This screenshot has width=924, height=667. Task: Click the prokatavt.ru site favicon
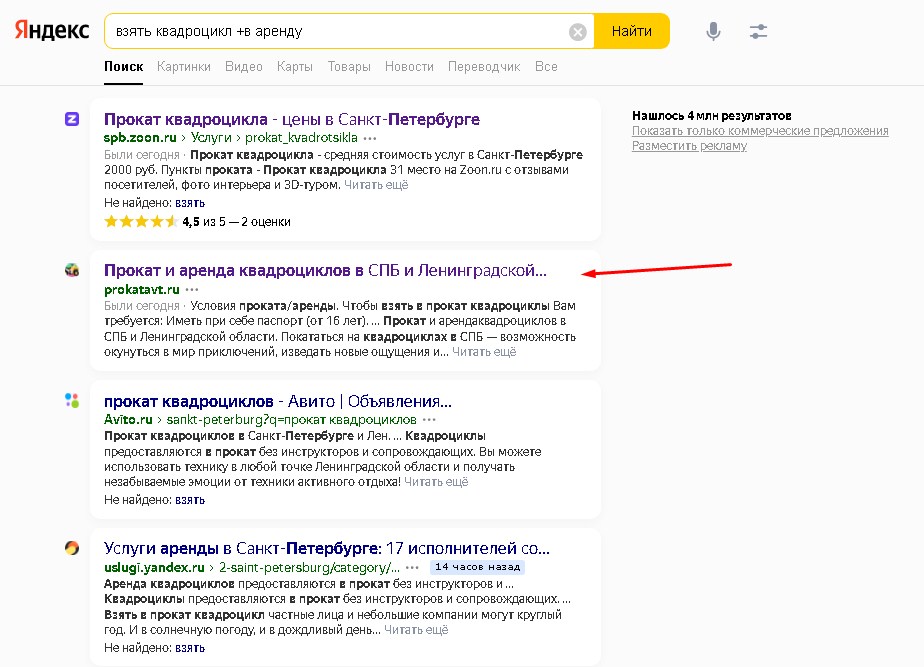click(71, 270)
